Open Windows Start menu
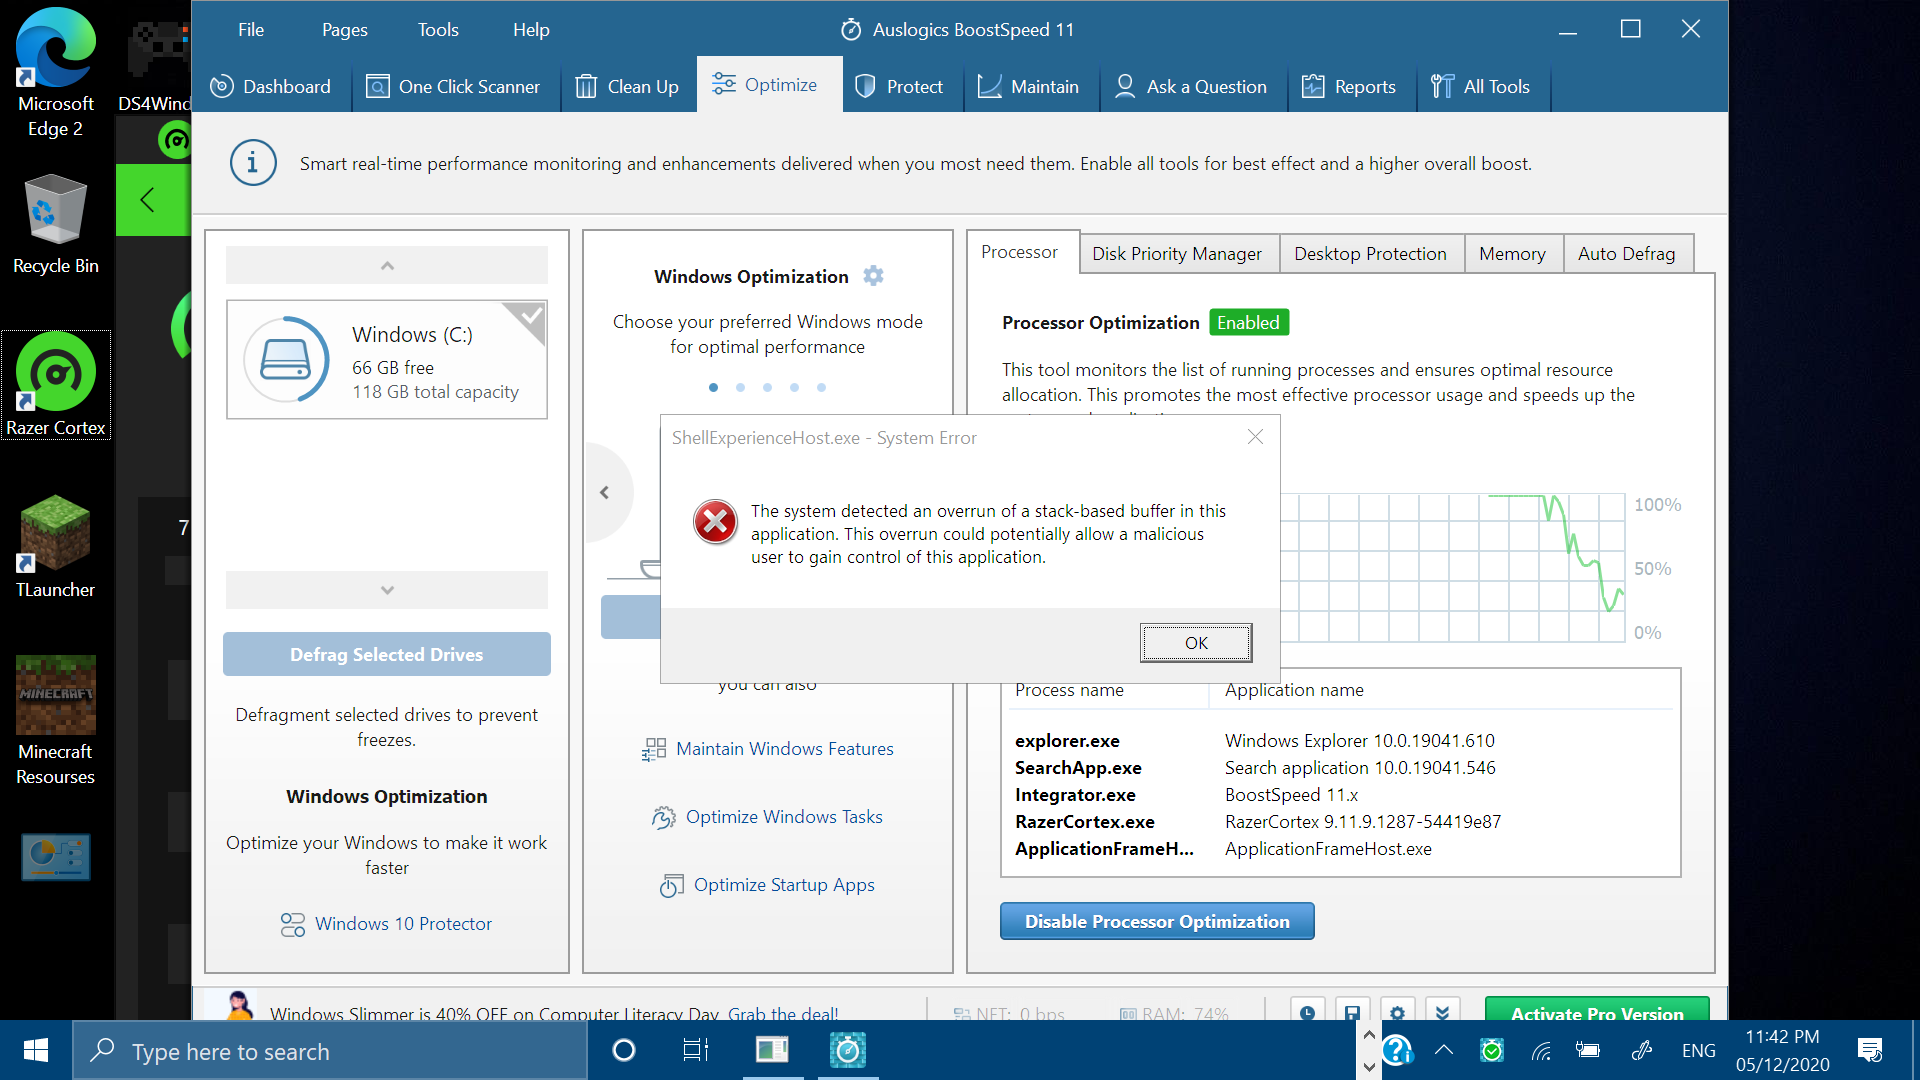Viewport: 1920px width, 1080px height. (x=36, y=1050)
